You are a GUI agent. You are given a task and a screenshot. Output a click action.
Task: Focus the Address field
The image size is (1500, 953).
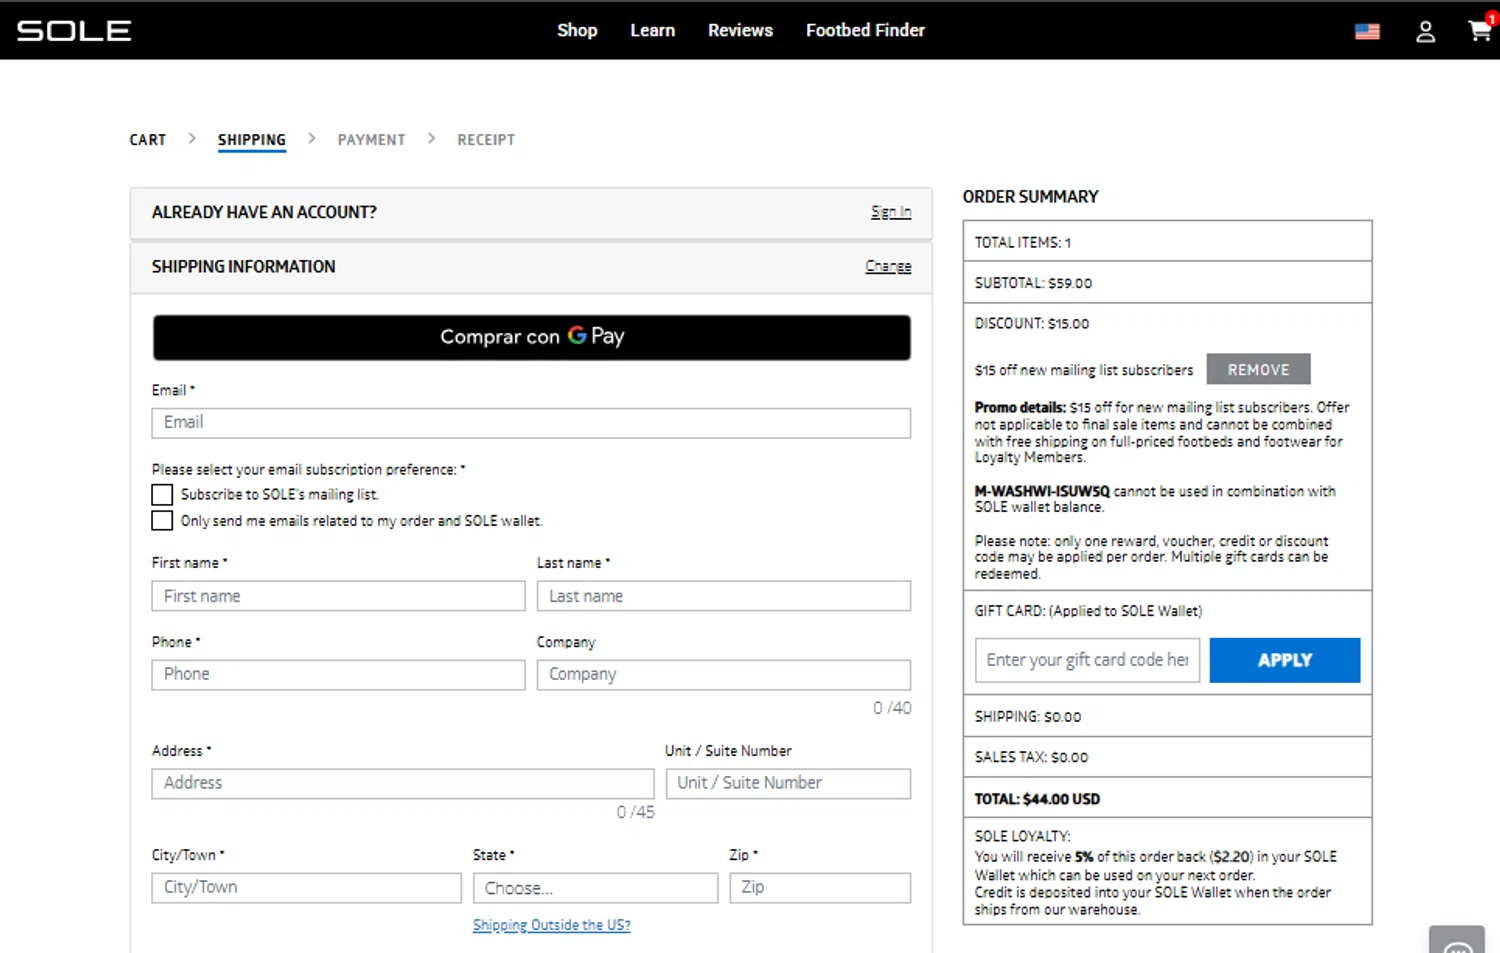tap(403, 784)
